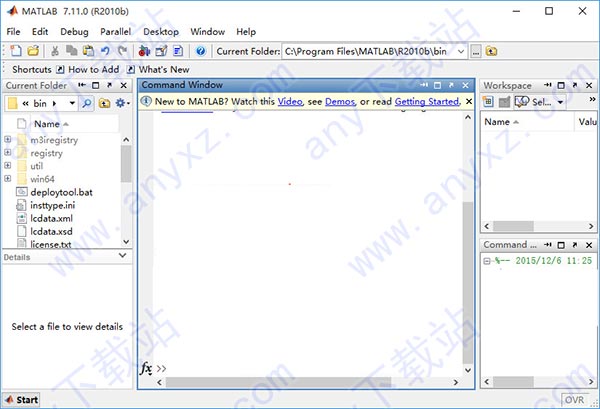600x409 pixels.
Task: Open the Demos link
Action: (340, 102)
